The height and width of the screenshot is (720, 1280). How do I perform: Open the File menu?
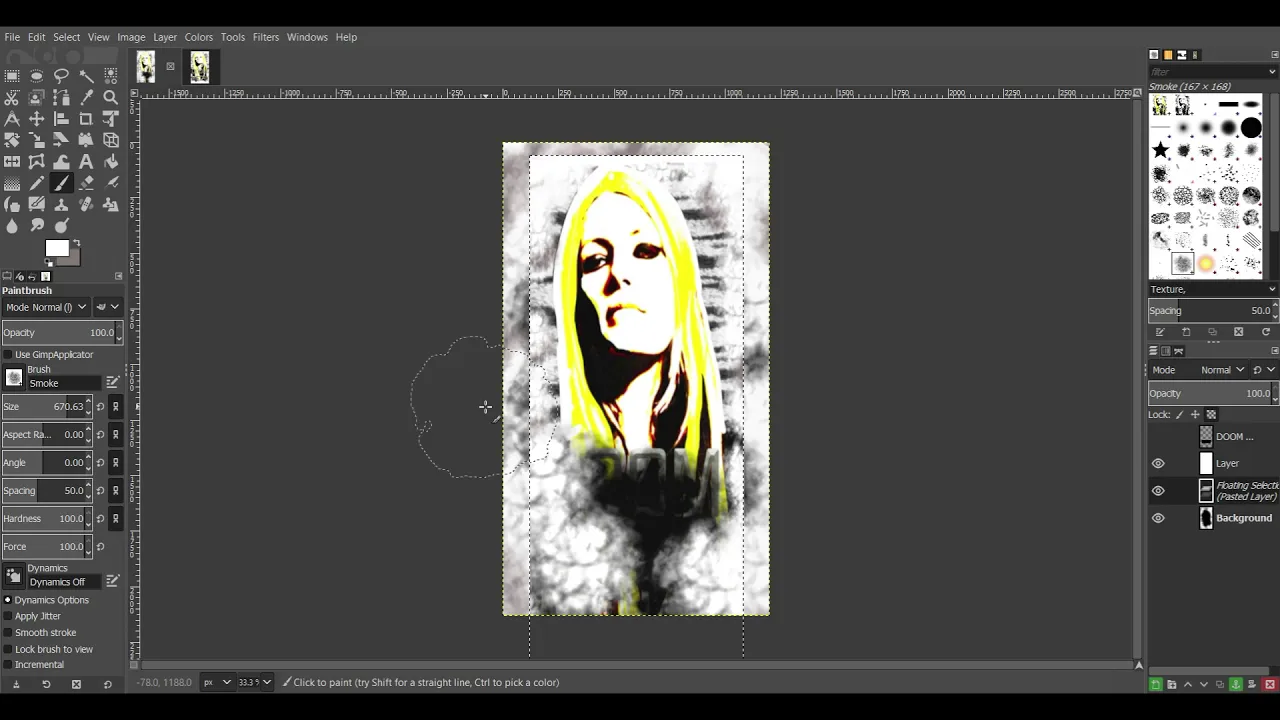pyautogui.click(x=12, y=37)
